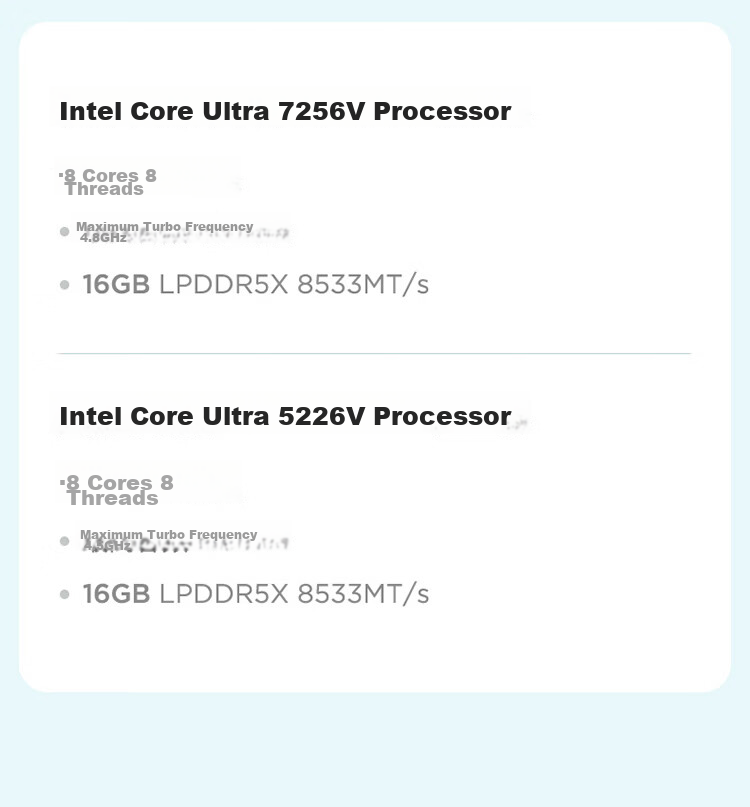750x807 pixels.
Task: Click the divider line between the two processors
Action: click(x=374, y=354)
